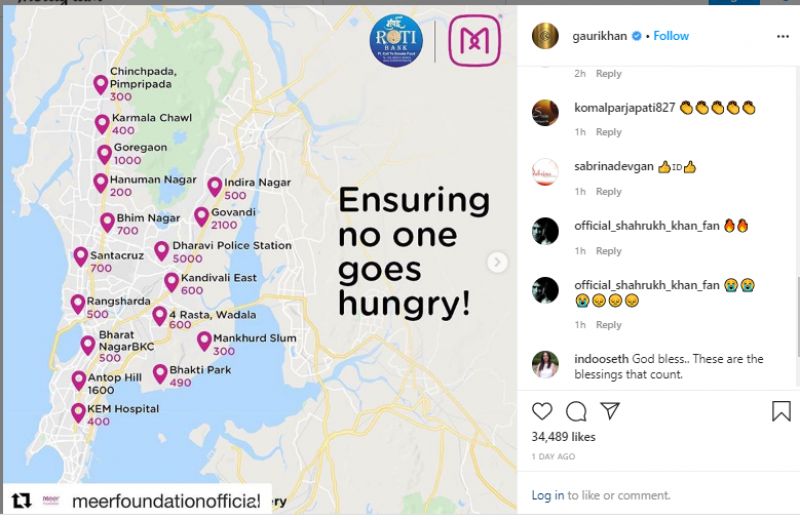This screenshot has width=800, height=520.
Task: Open gaurikhan profile picture
Action: click(545, 35)
